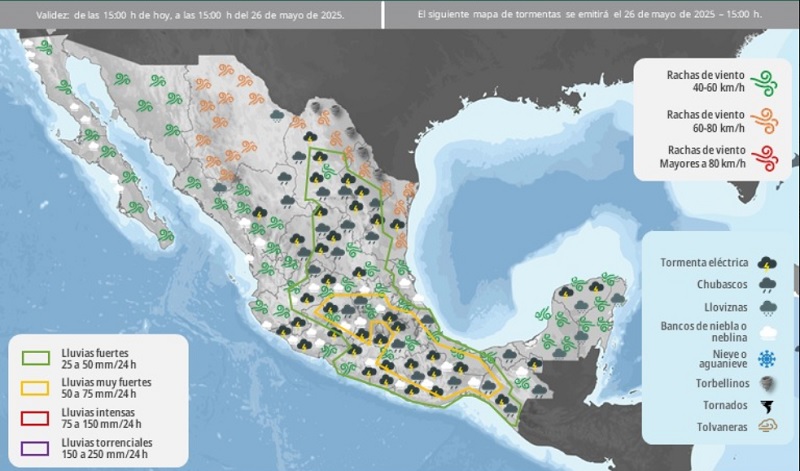This screenshot has height=471, width=800.
Task: Click the 'Lloviznas' legend label
Action: tap(726, 307)
